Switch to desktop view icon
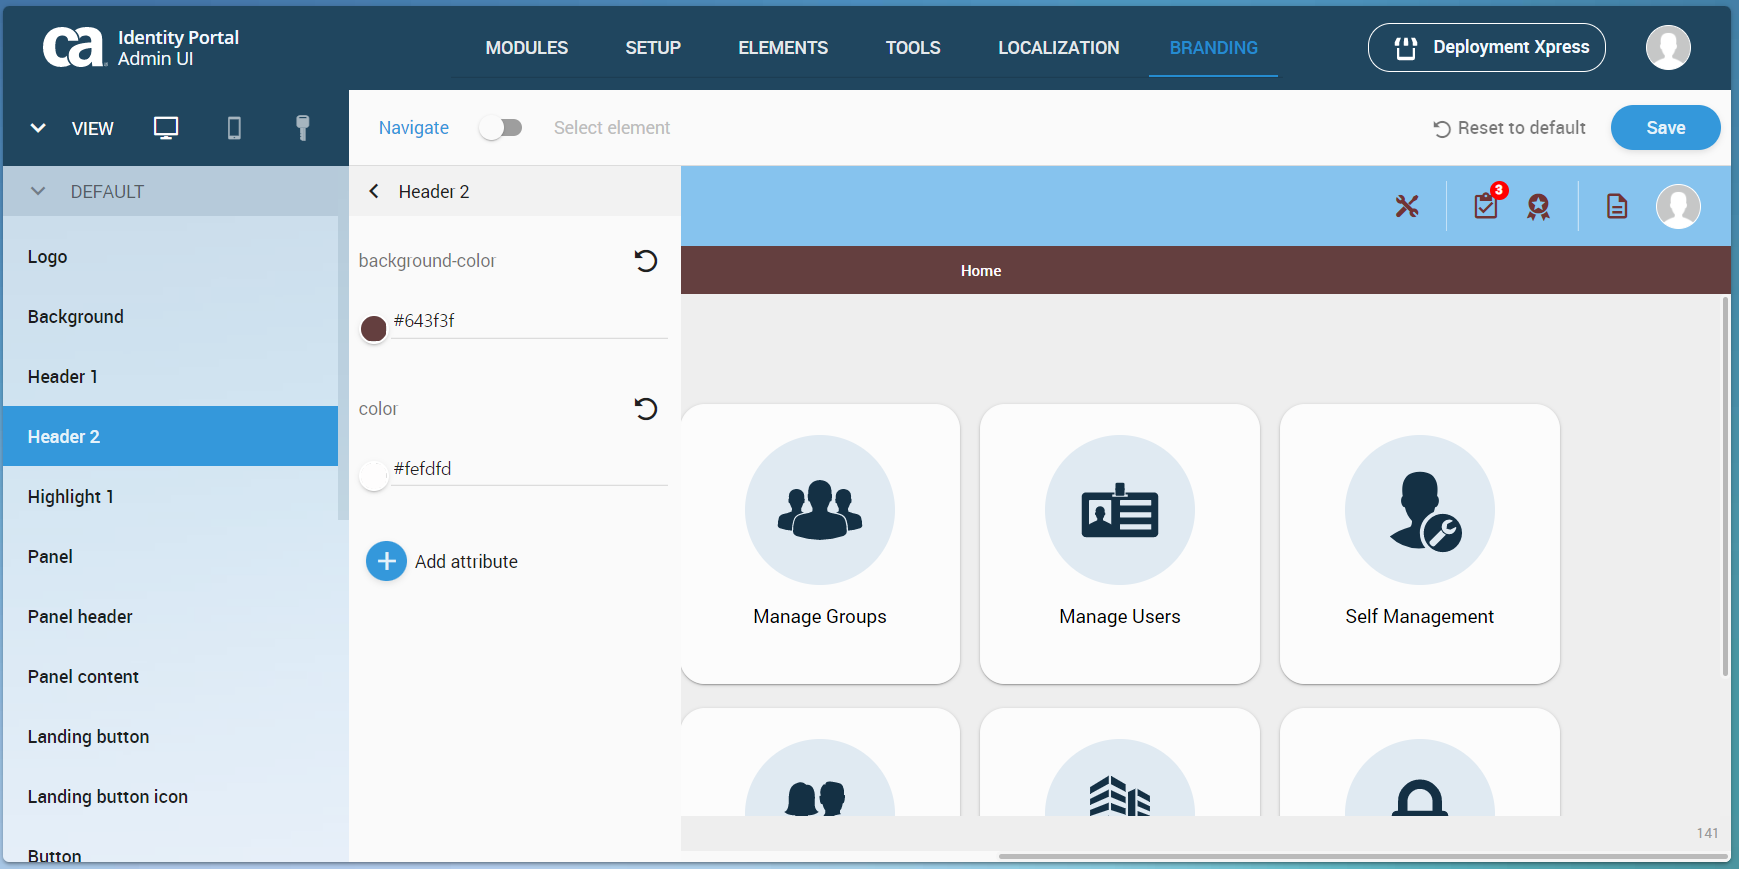The image size is (1739, 869). (x=166, y=128)
